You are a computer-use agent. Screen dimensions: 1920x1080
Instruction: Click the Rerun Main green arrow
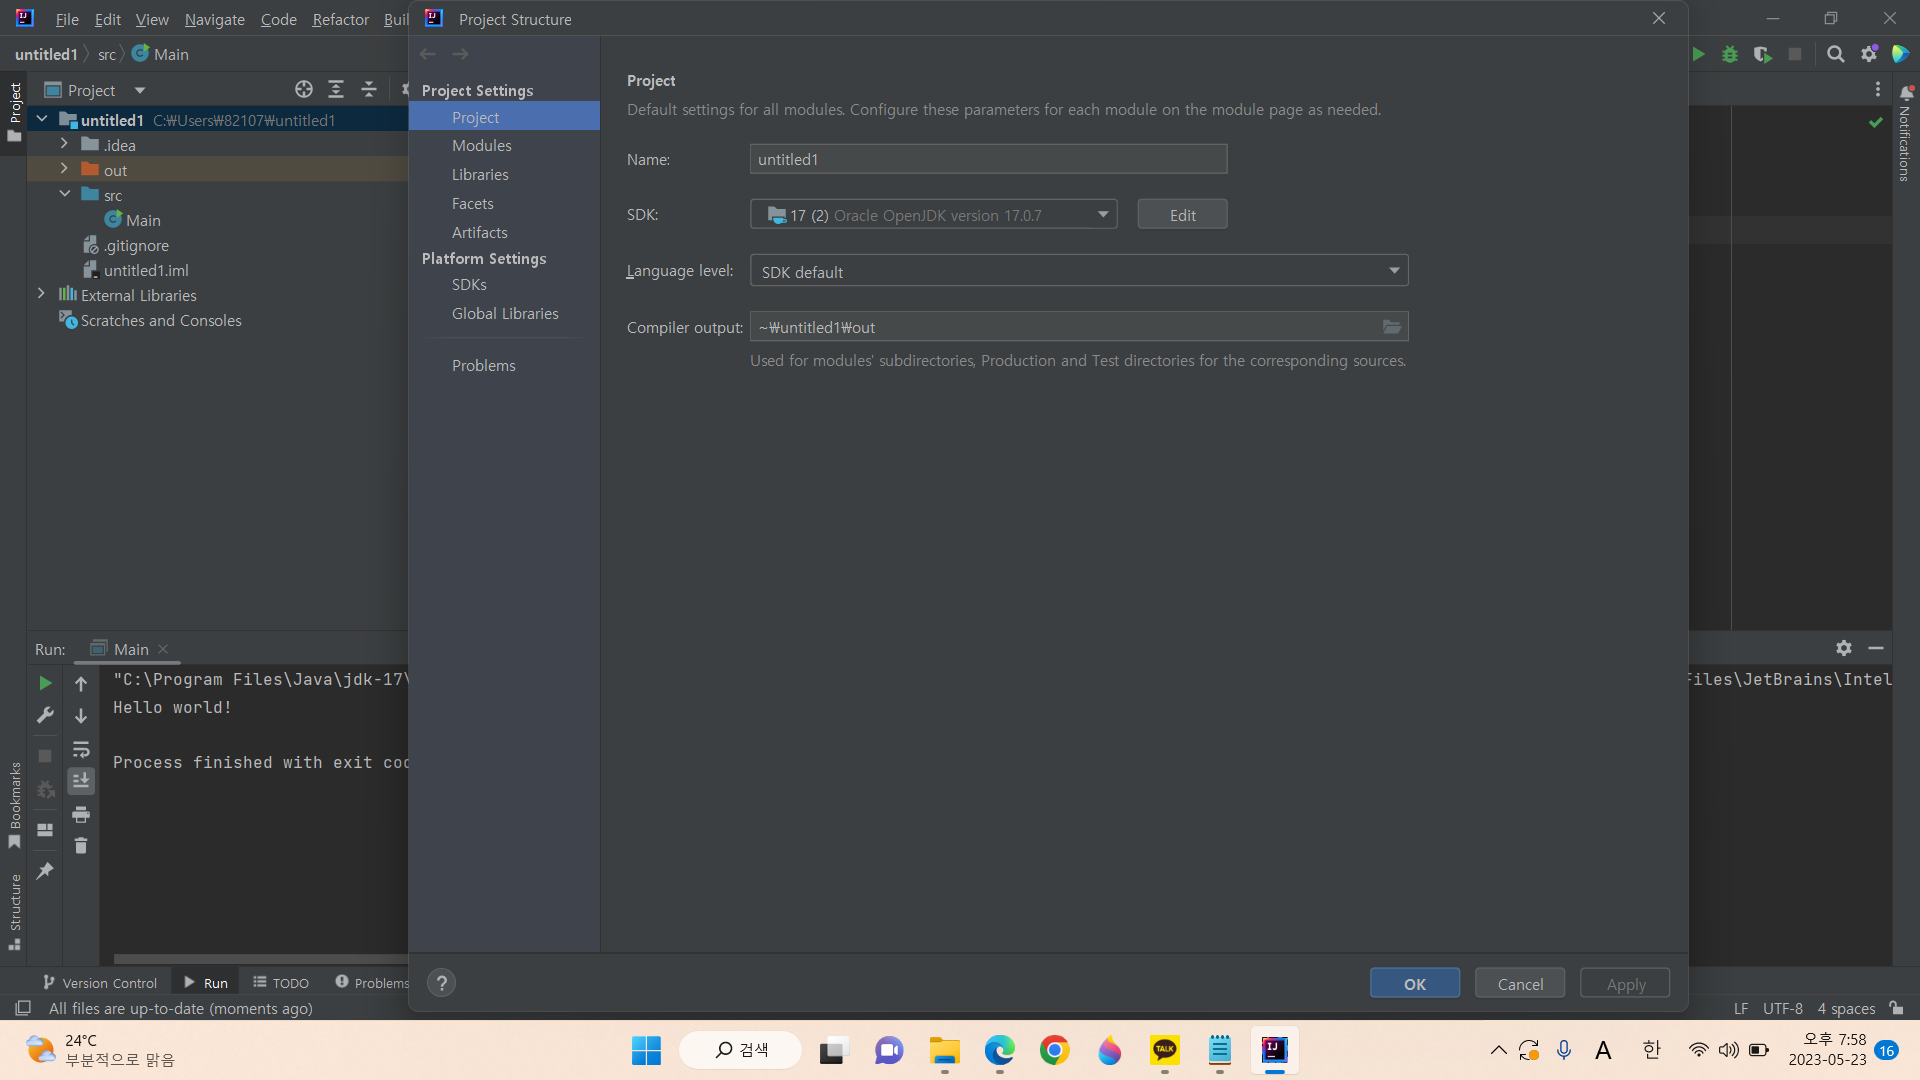(x=45, y=683)
